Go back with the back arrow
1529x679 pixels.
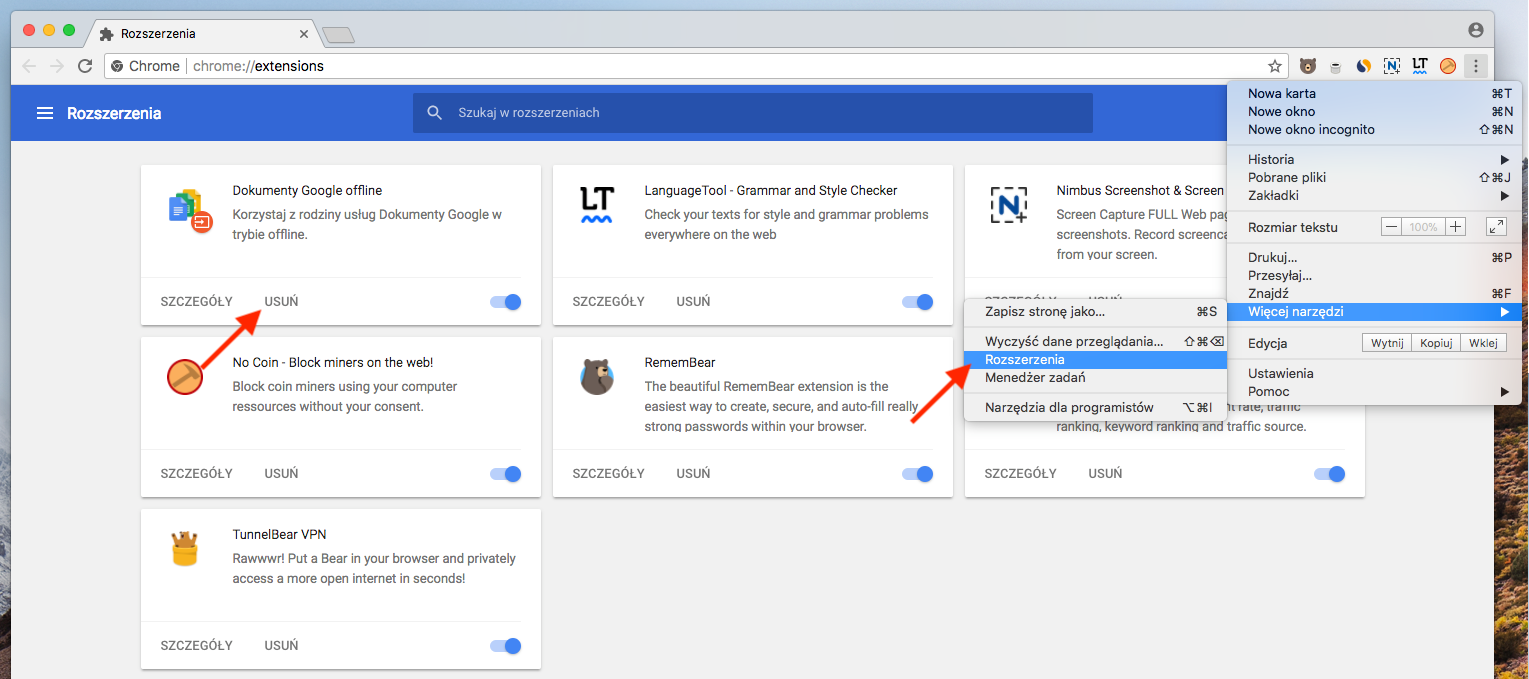[29, 66]
